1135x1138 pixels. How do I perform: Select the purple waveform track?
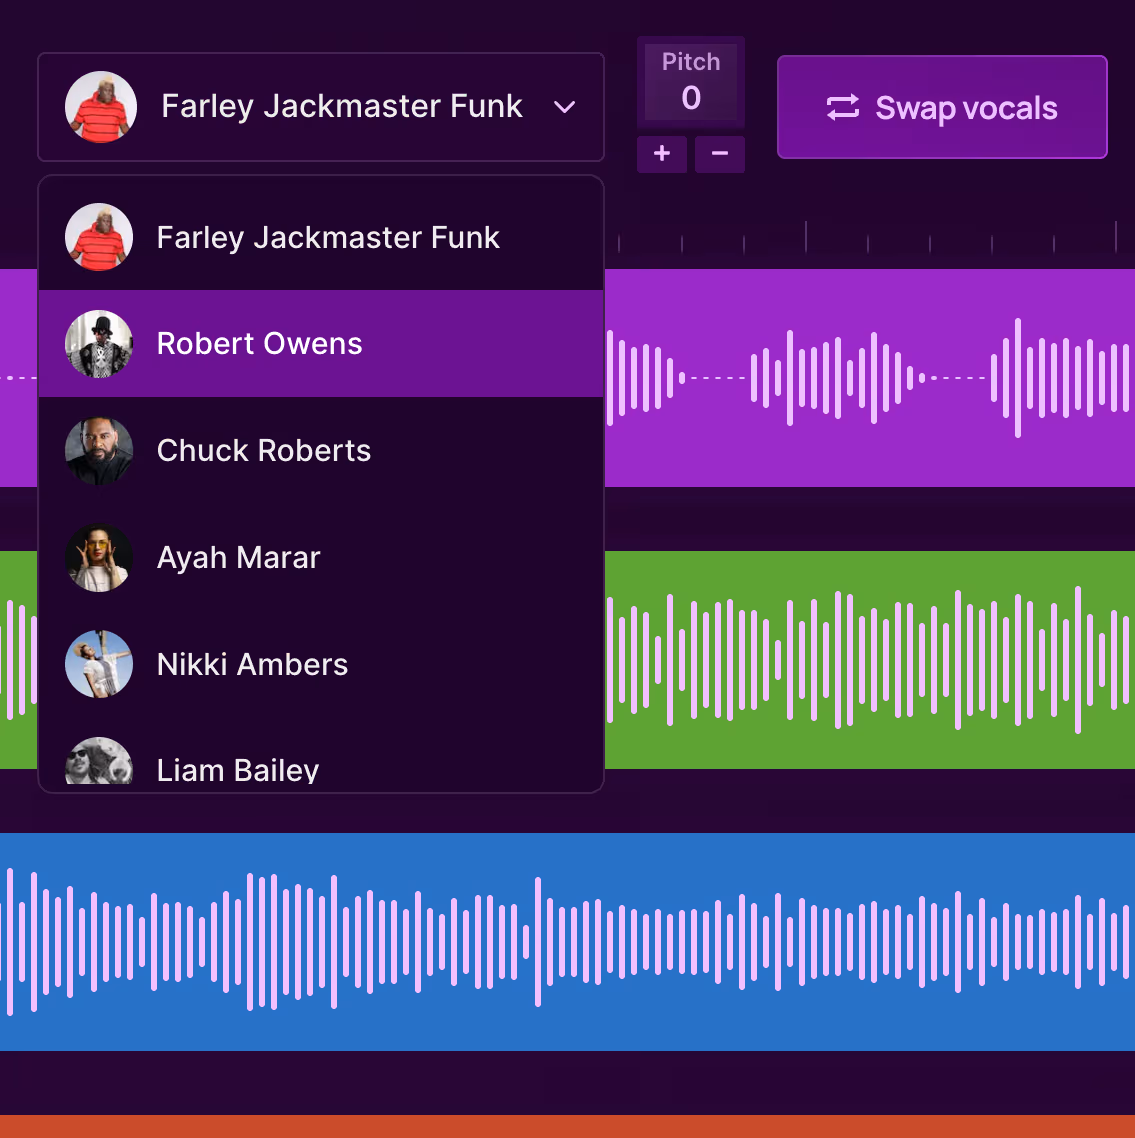point(869,377)
